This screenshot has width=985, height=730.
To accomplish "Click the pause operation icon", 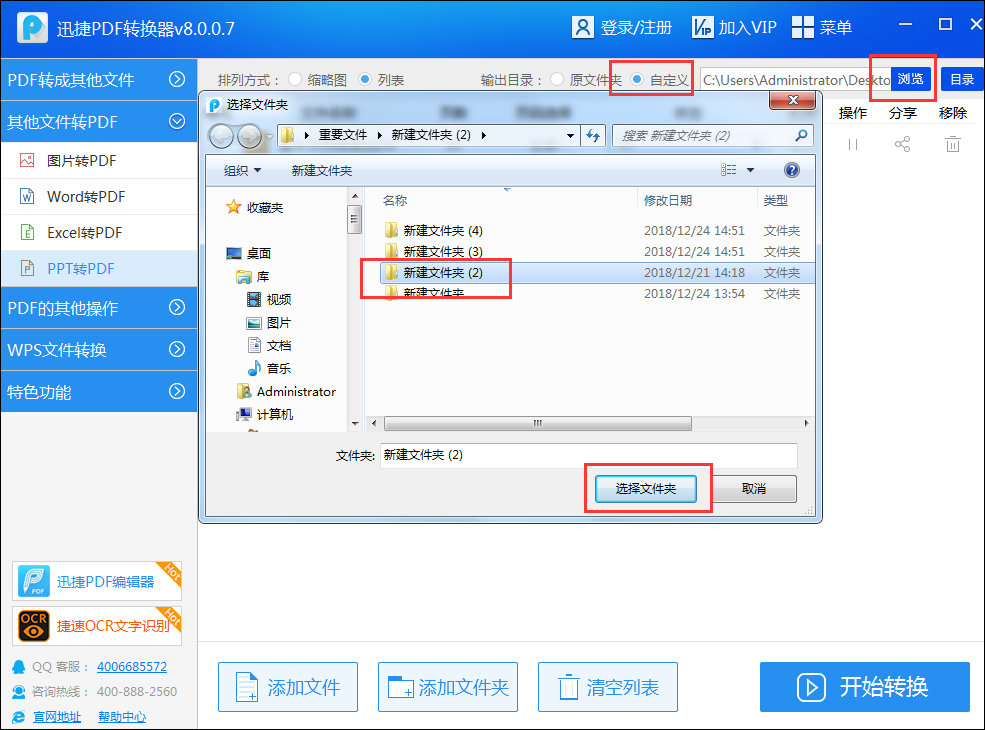I will click(x=852, y=144).
